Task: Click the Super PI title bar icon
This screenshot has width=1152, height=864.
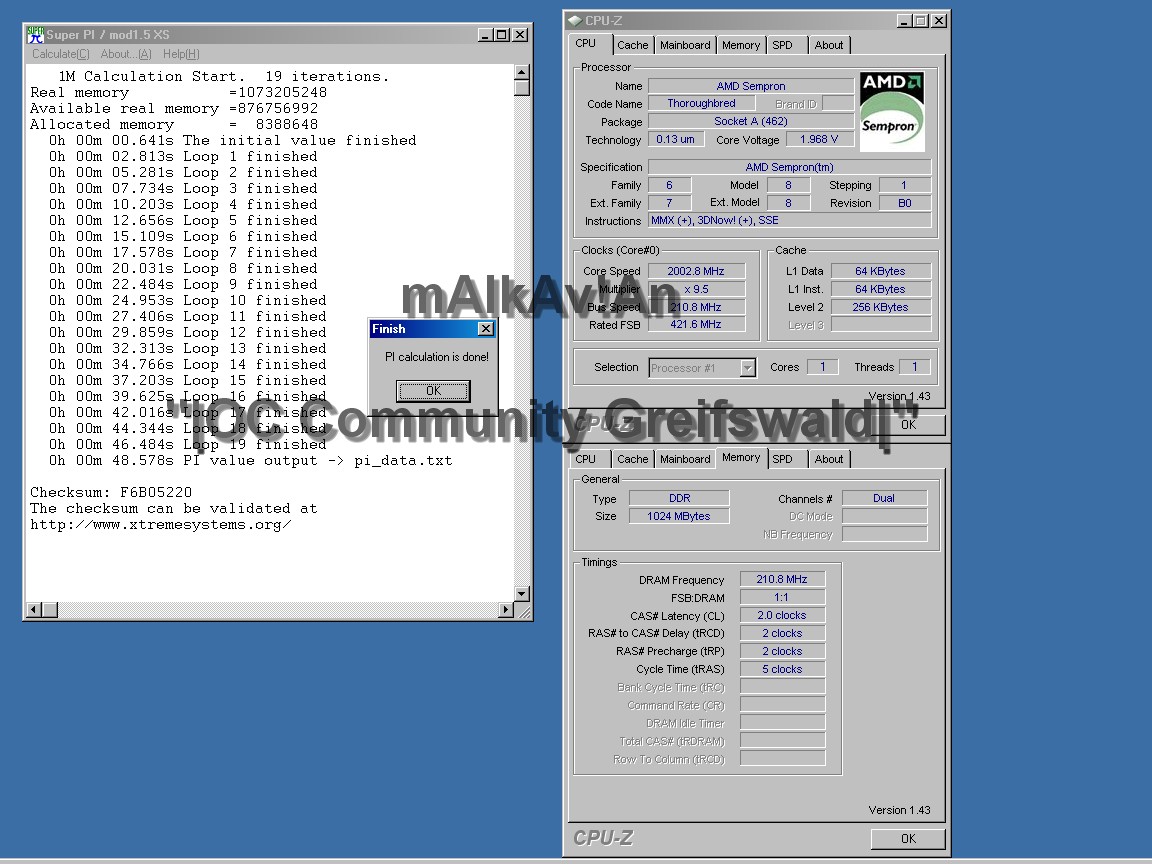Action: tap(35, 35)
